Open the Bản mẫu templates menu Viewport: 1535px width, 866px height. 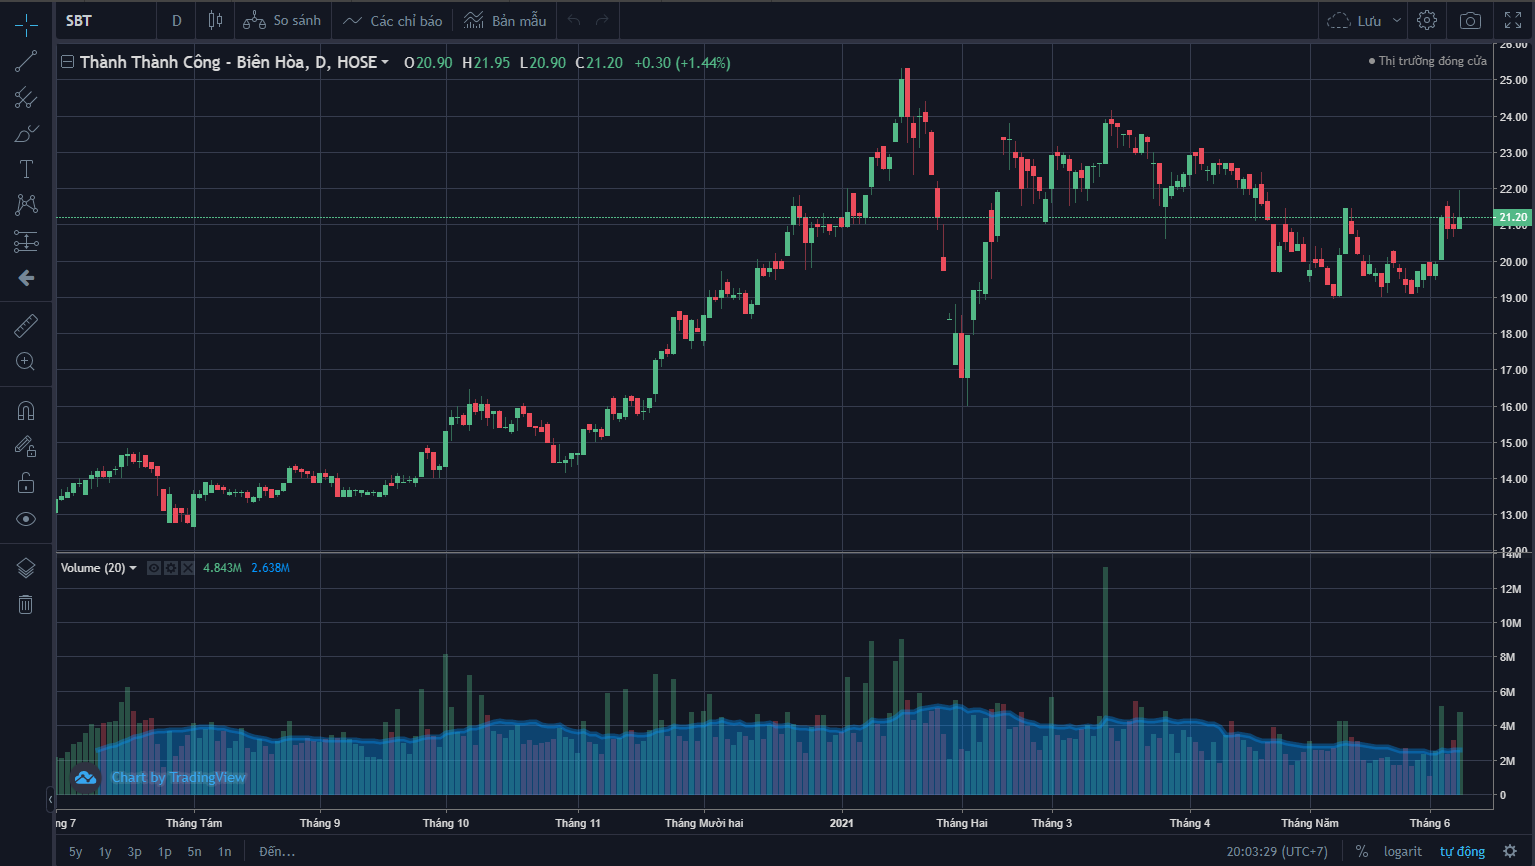tap(505, 20)
